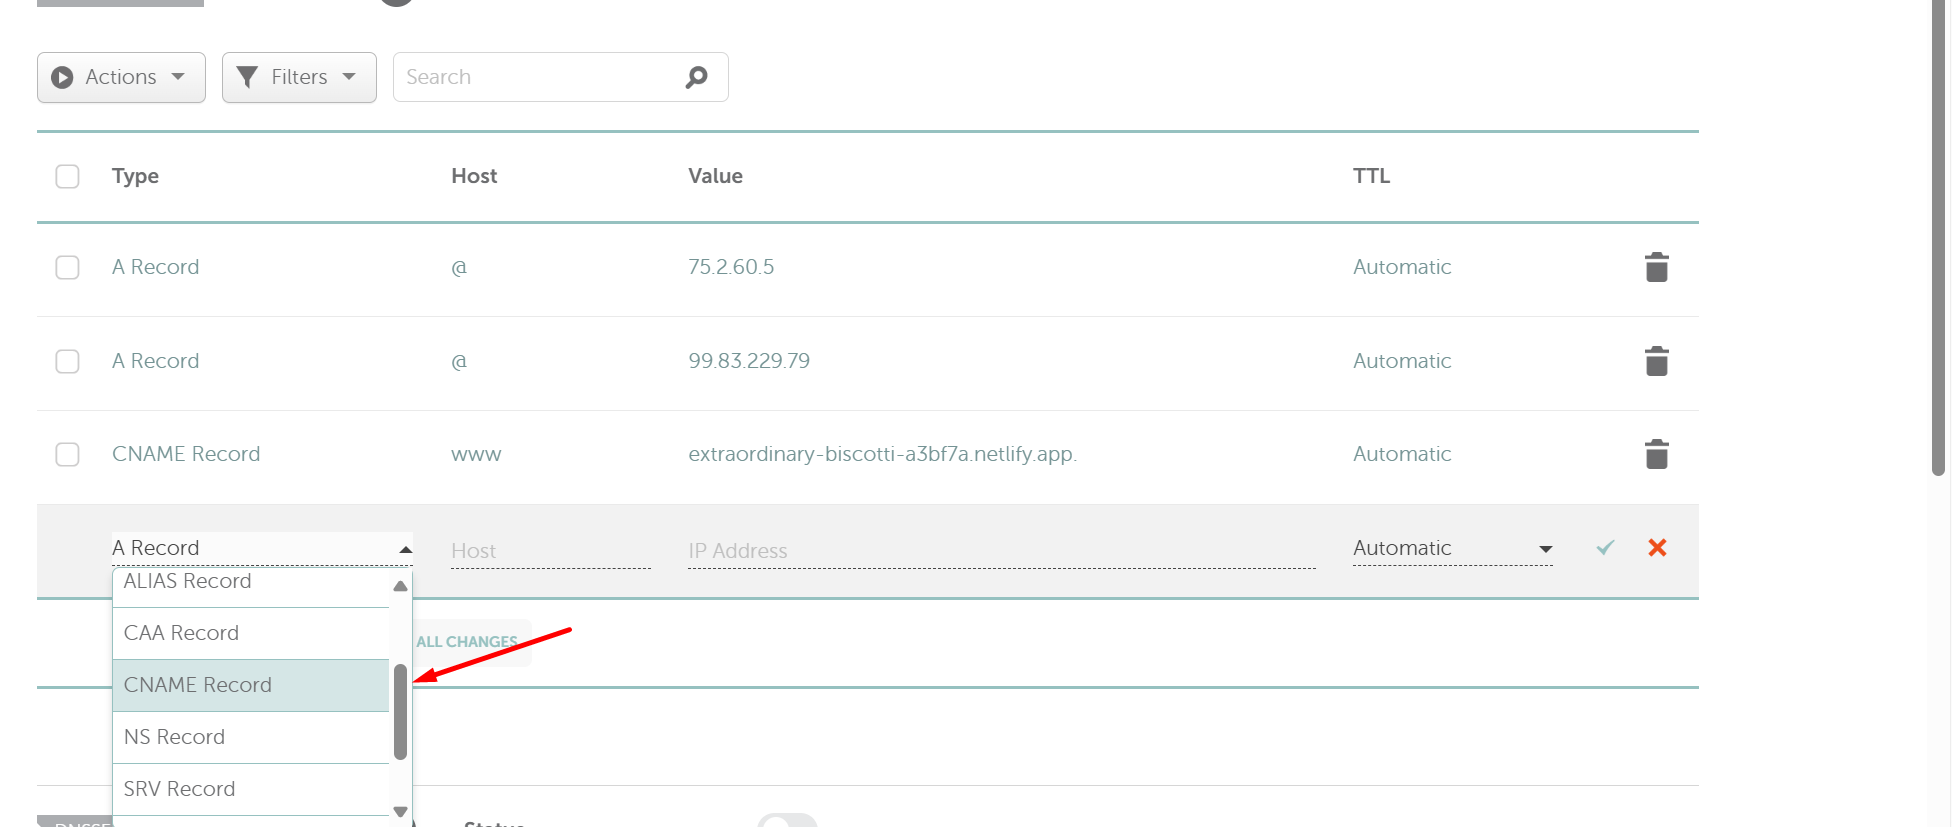
Task: Click trash icon for 99.83.229.79 record
Action: [x=1656, y=361]
